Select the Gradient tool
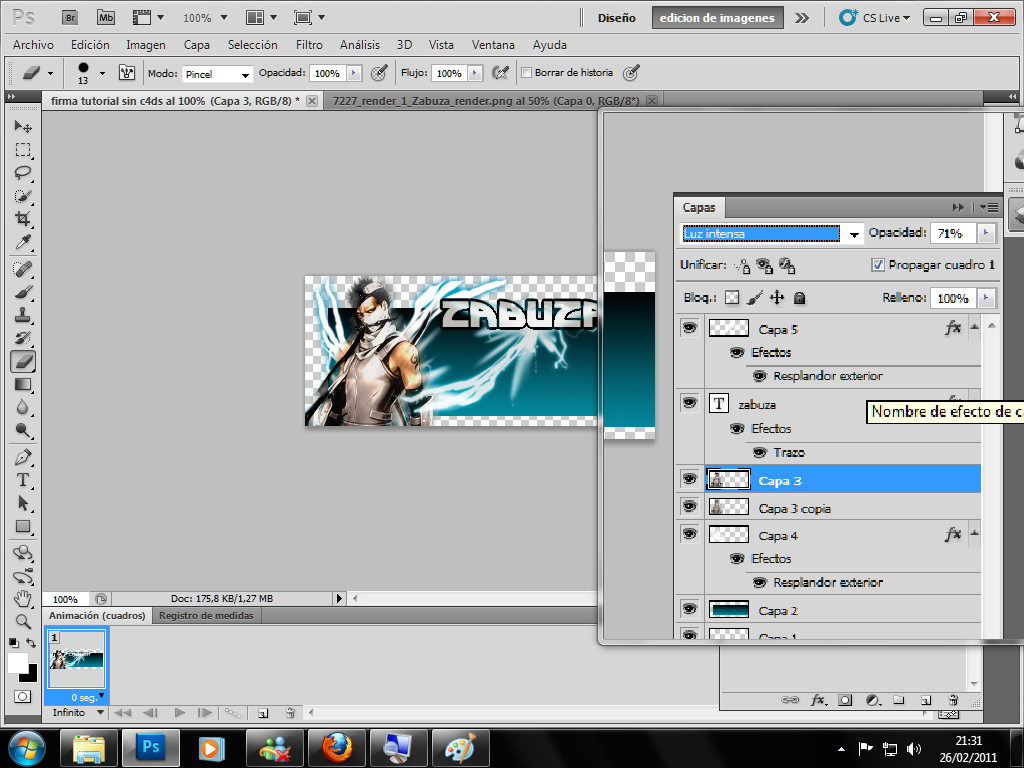Viewport: 1024px width, 768px height. coord(23,384)
